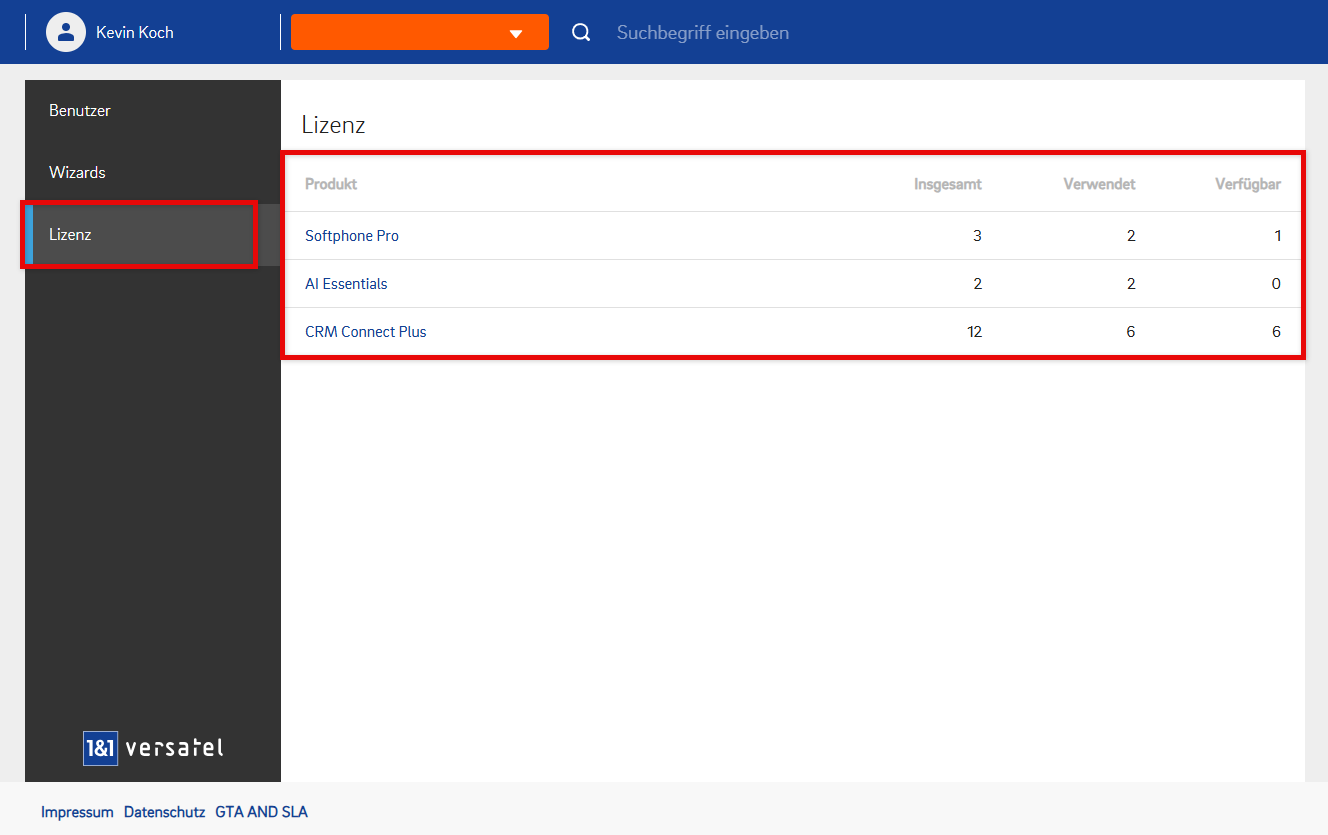1328x835 pixels.
Task: Open the GTA AND SLA link
Action: pyautogui.click(x=261, y=812)
